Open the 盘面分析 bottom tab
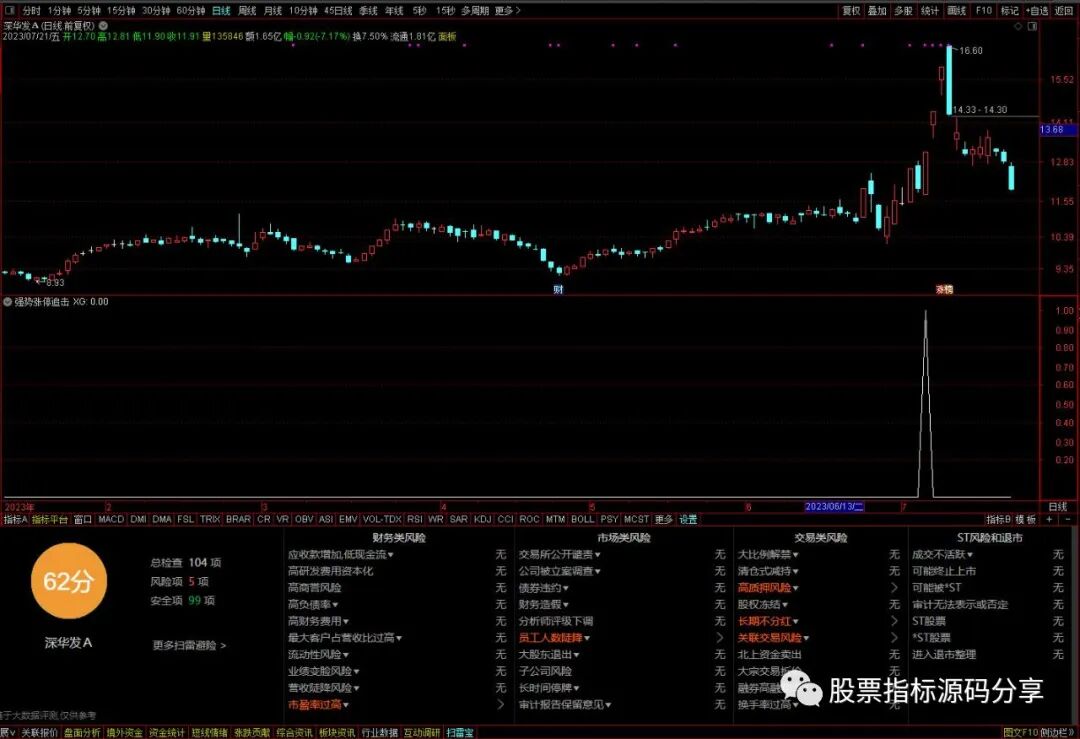 point(82,733)
